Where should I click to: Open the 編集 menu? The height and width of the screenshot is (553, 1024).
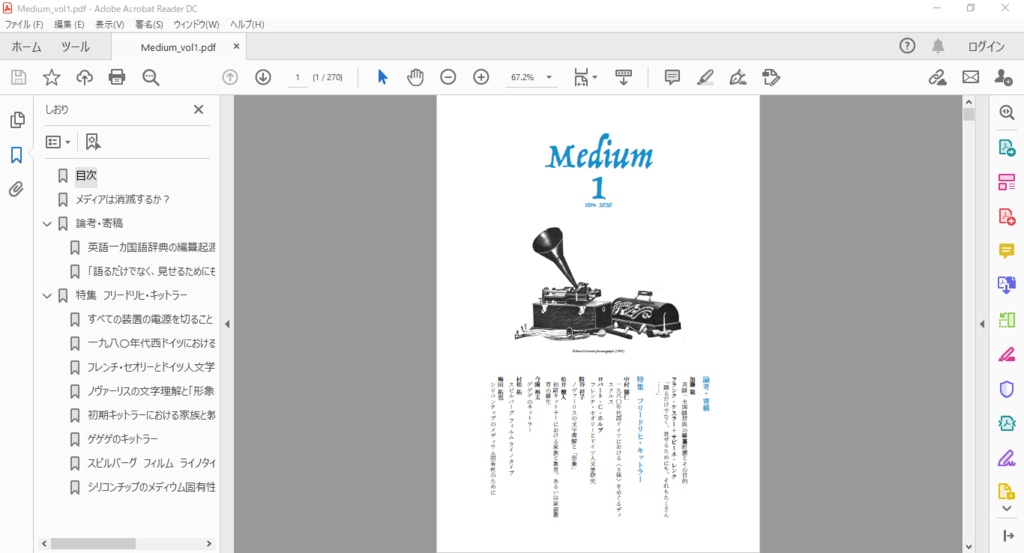pyautogui.click(x=69, y=24)
